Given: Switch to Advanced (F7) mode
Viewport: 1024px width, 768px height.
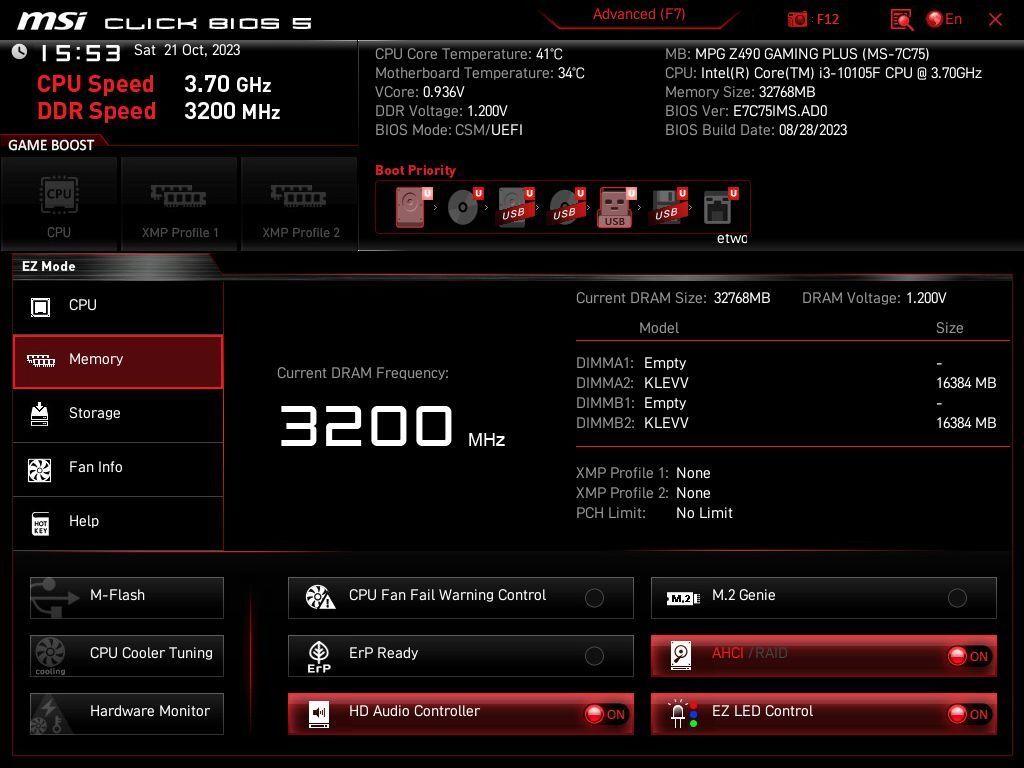Looking at the screenshot, I should (639, 14).
